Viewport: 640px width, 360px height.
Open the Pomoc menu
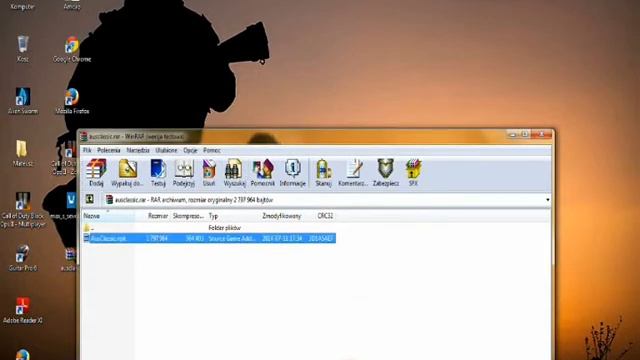click(212, 150)
